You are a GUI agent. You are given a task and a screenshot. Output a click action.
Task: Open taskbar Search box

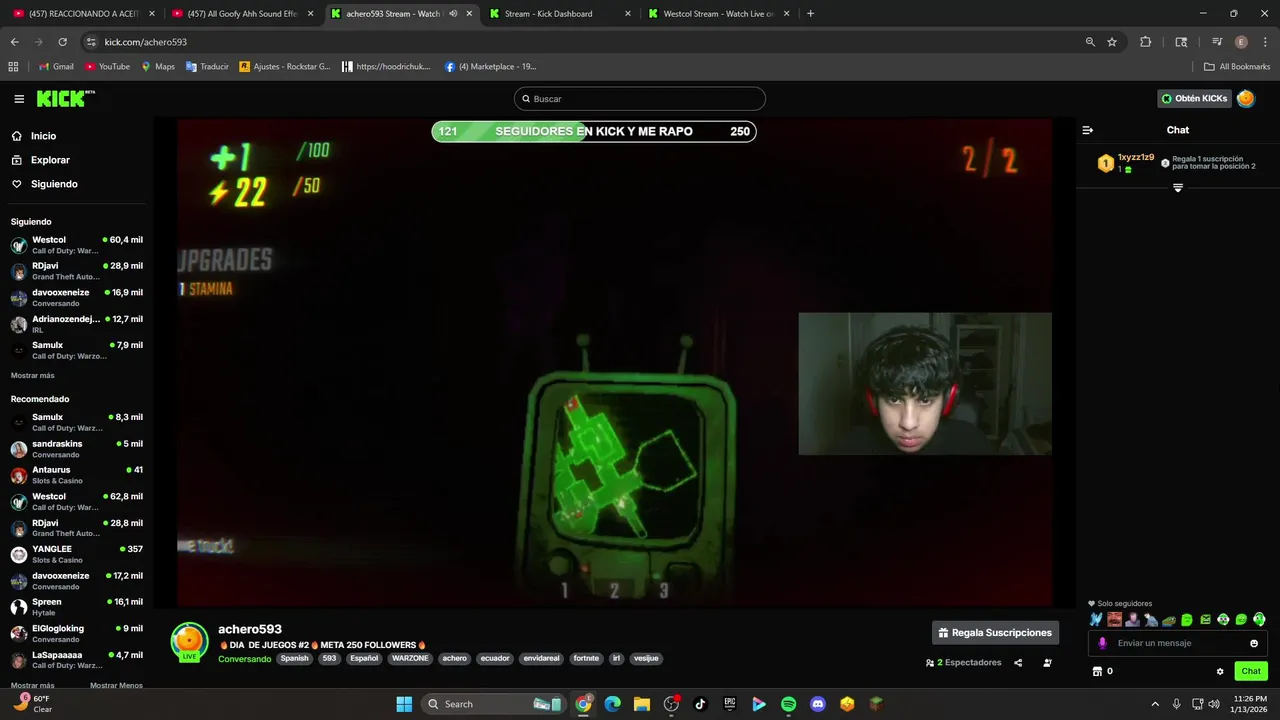pyautogui.click(x=494, y=704)
